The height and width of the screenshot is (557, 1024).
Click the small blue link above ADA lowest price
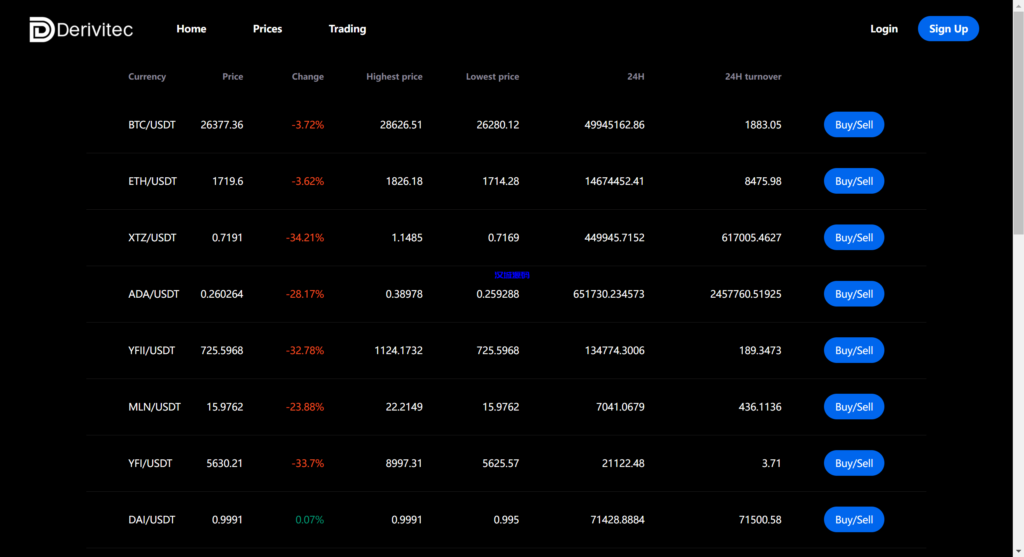pyautogui.click(x=511, y=274)
